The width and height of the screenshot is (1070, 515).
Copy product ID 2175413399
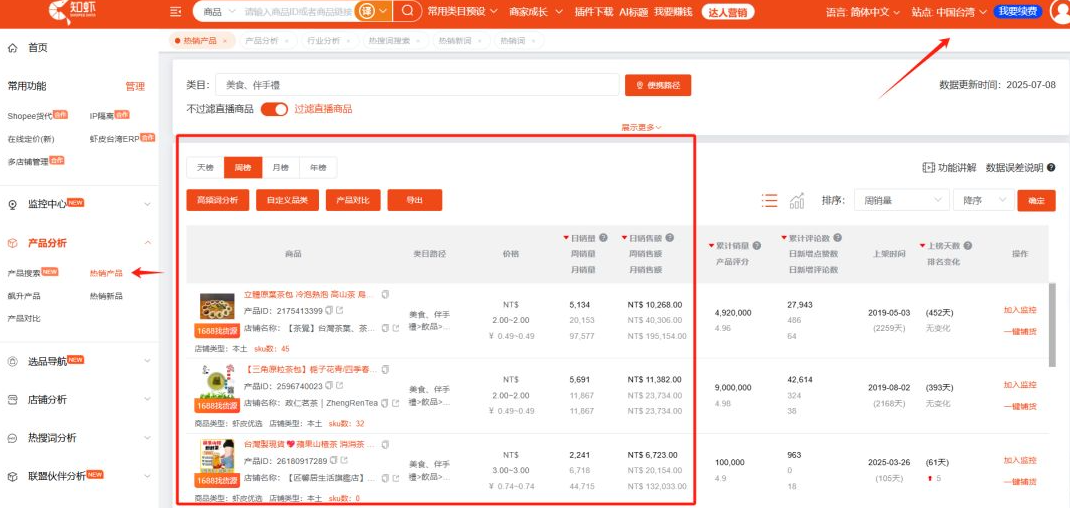tap(329, 311)
